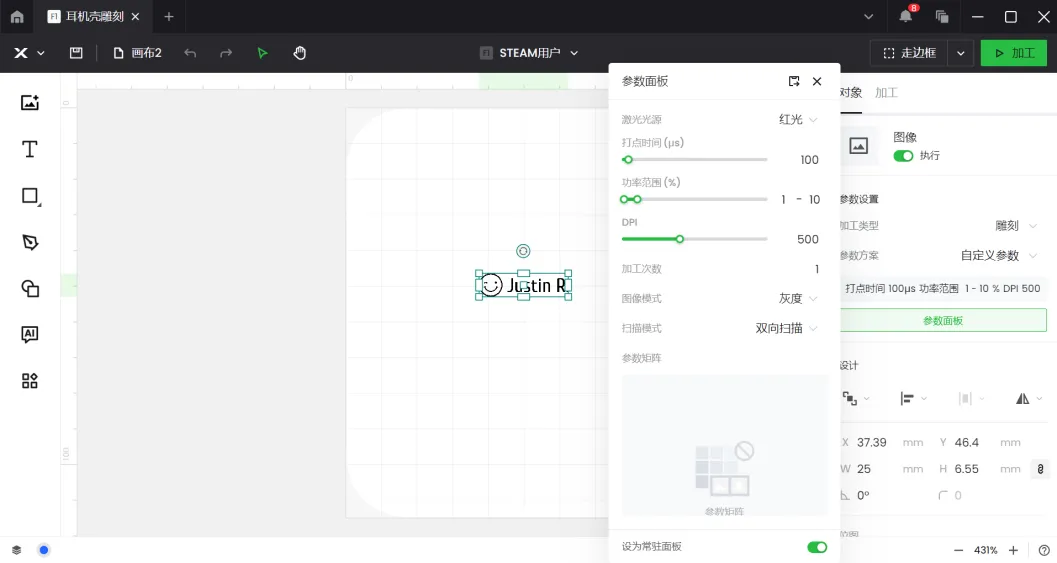Click the rotation handle above Justin R. image
The image size is (1057, 563).
(523, 251)
